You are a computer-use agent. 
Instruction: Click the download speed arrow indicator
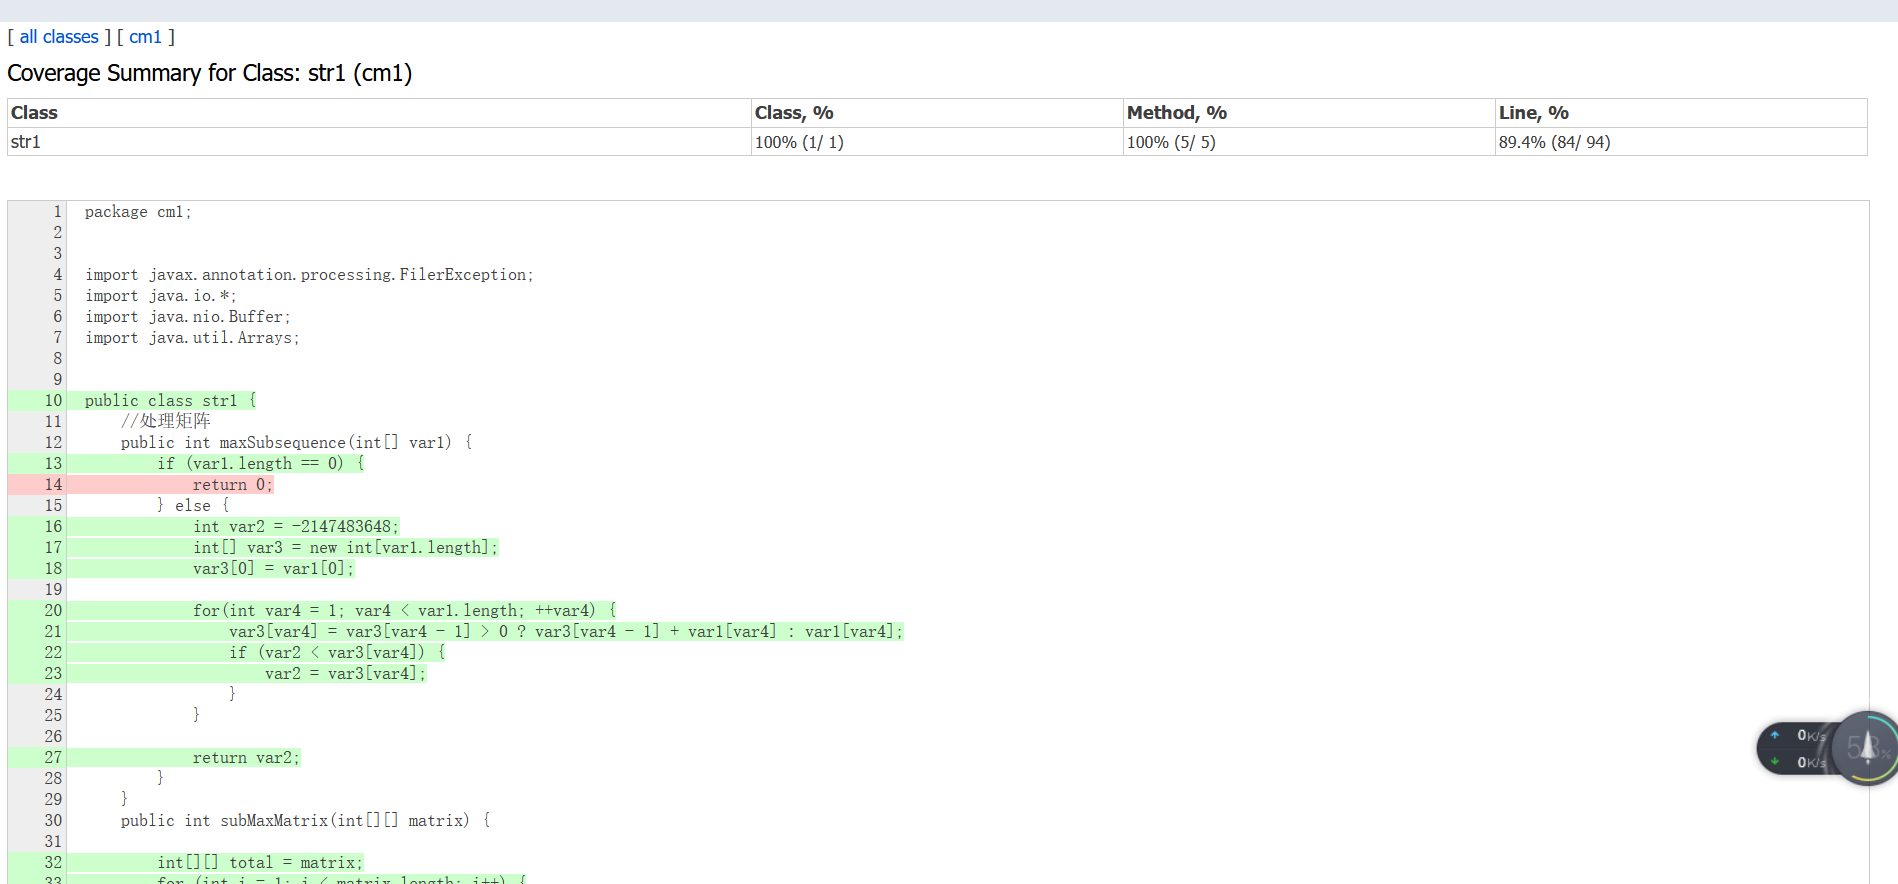(x=1775, y=762)
